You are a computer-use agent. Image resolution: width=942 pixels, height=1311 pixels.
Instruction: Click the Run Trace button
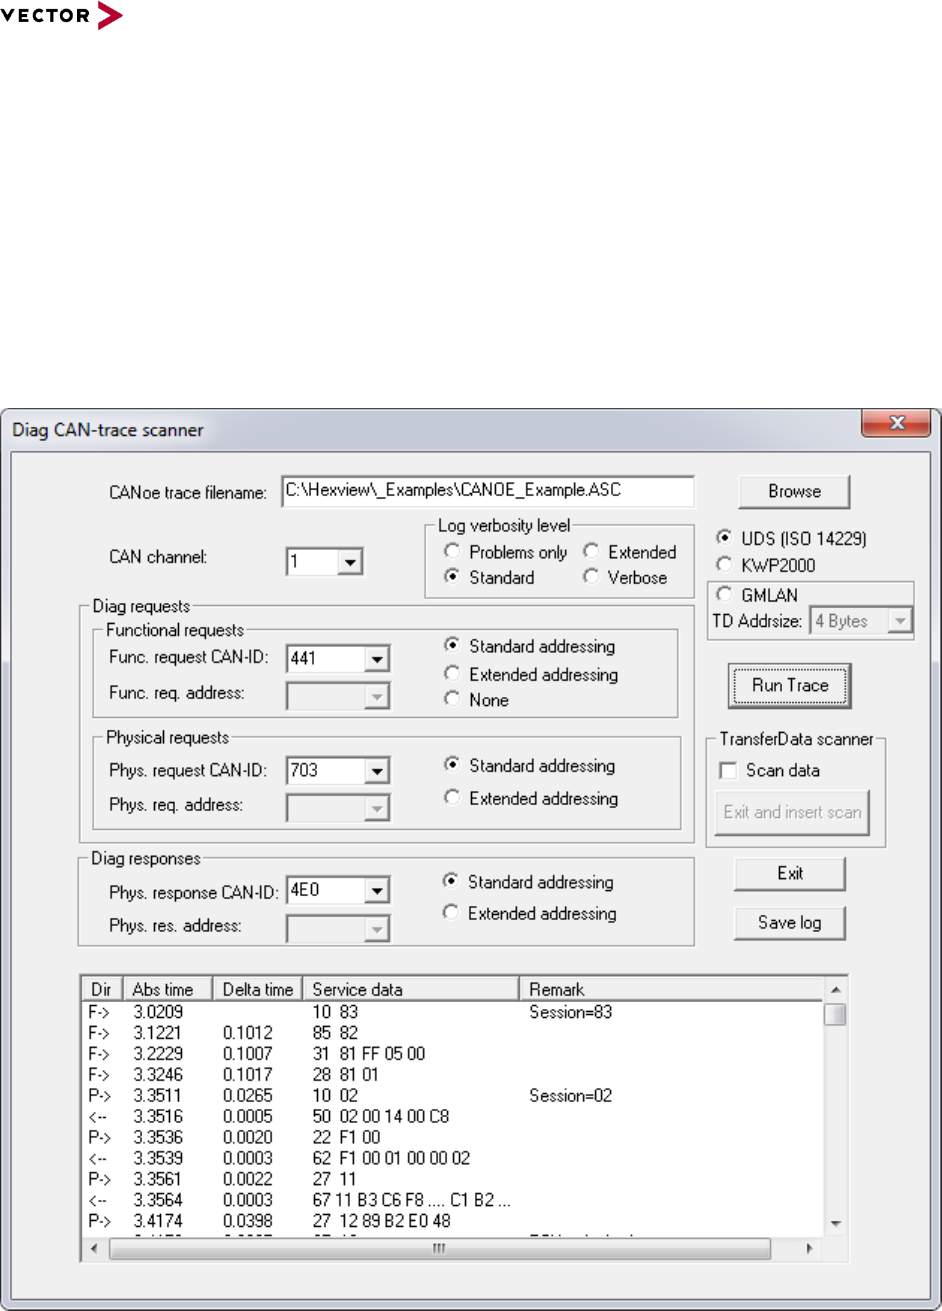pos(790,686)
